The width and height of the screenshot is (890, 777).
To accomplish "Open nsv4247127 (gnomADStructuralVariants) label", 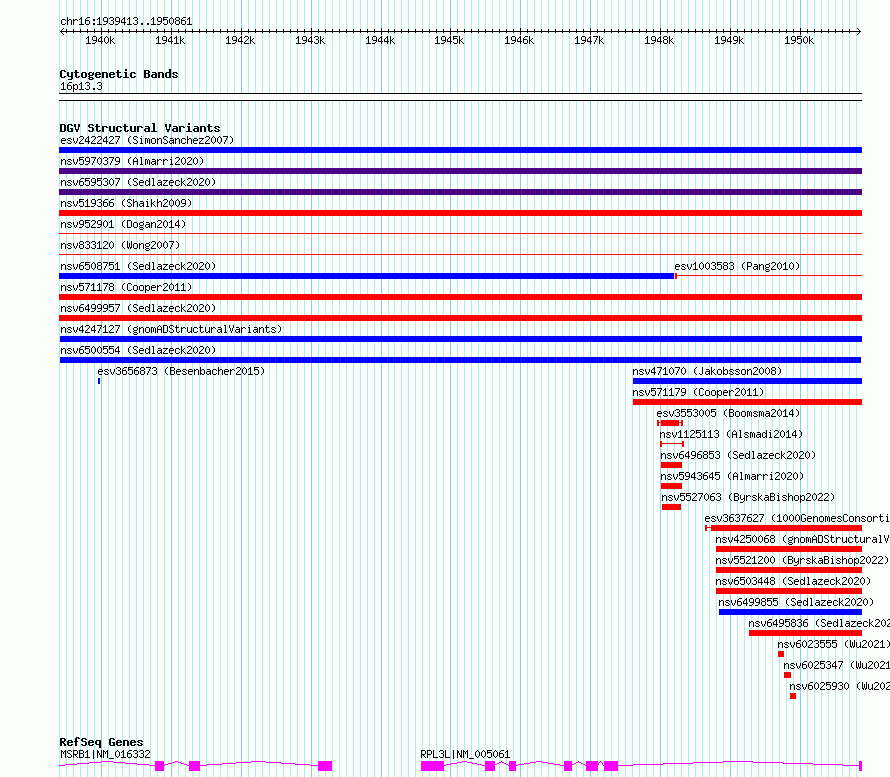I will pyautogui.click(x=171, y=329).
